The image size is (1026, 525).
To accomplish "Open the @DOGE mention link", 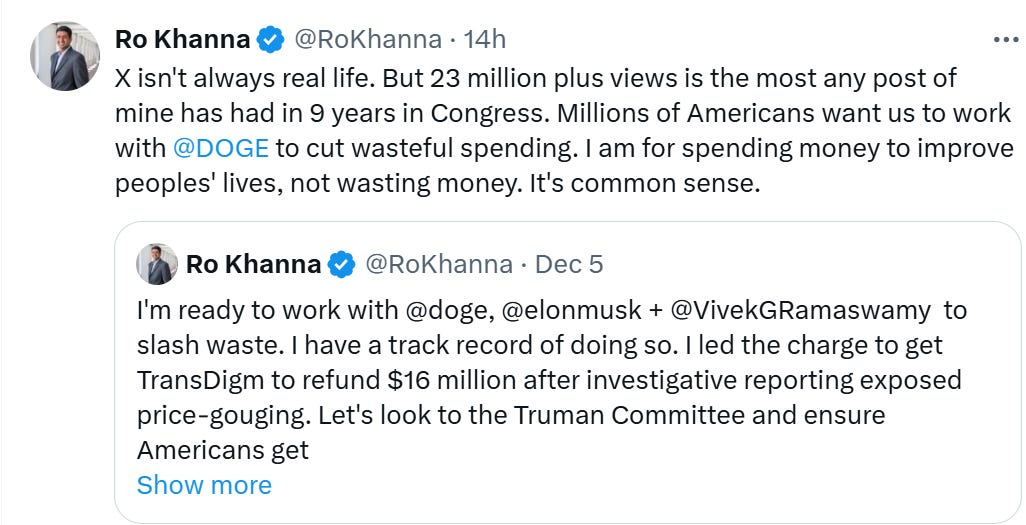I will click(x=221, y=148).
